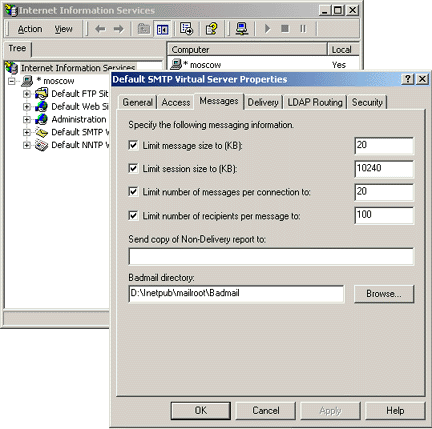Expand the Default Web Site node
Screen dimensions: 432x429
(27, 107)
